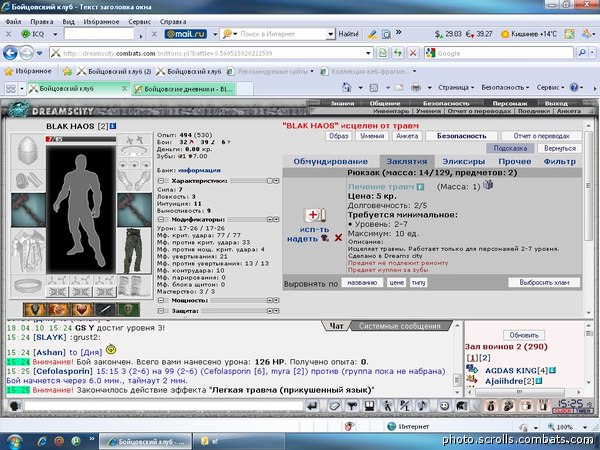
Task: Click the music note sound icon
Action: (423, 406)
